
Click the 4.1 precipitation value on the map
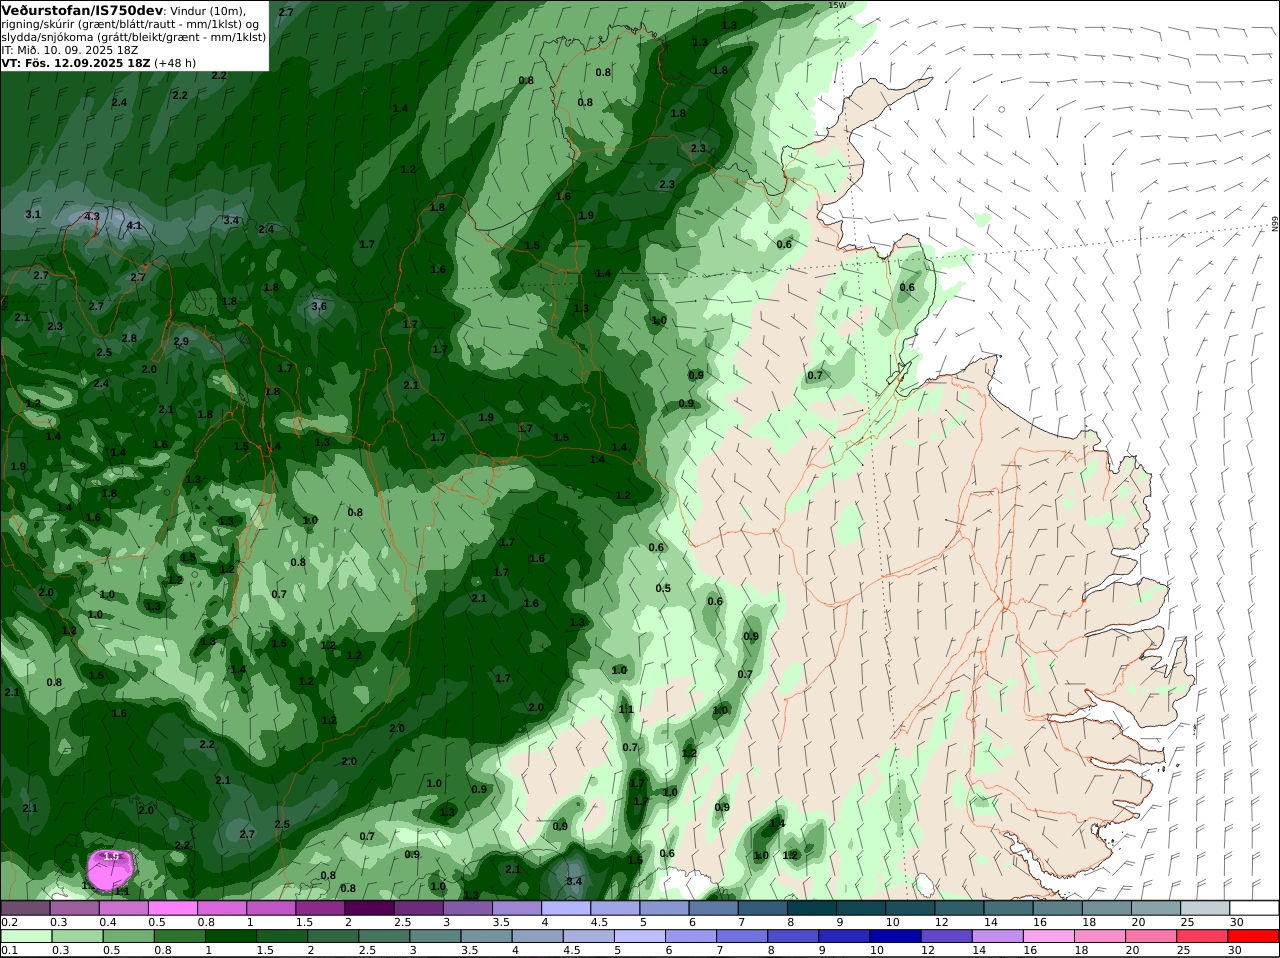click(134, 226)
